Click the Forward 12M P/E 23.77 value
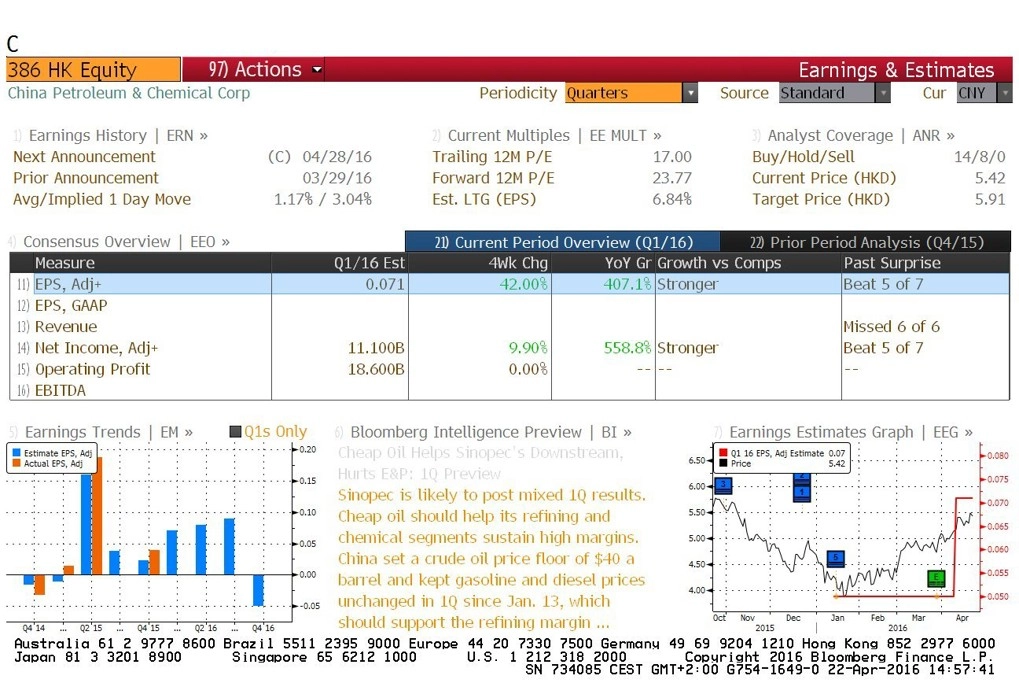Image resolution: width=1019 pixels, height=683 pixels. 672,178
